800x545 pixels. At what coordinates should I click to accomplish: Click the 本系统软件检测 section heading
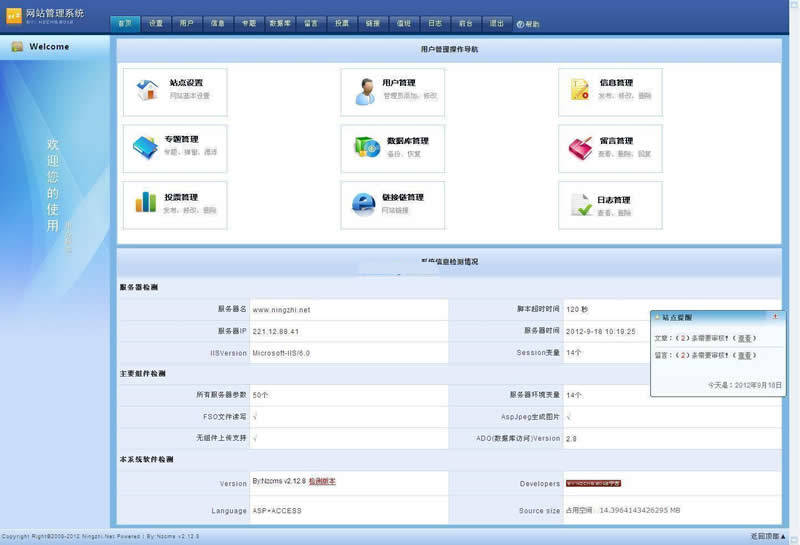pos(146,459)
